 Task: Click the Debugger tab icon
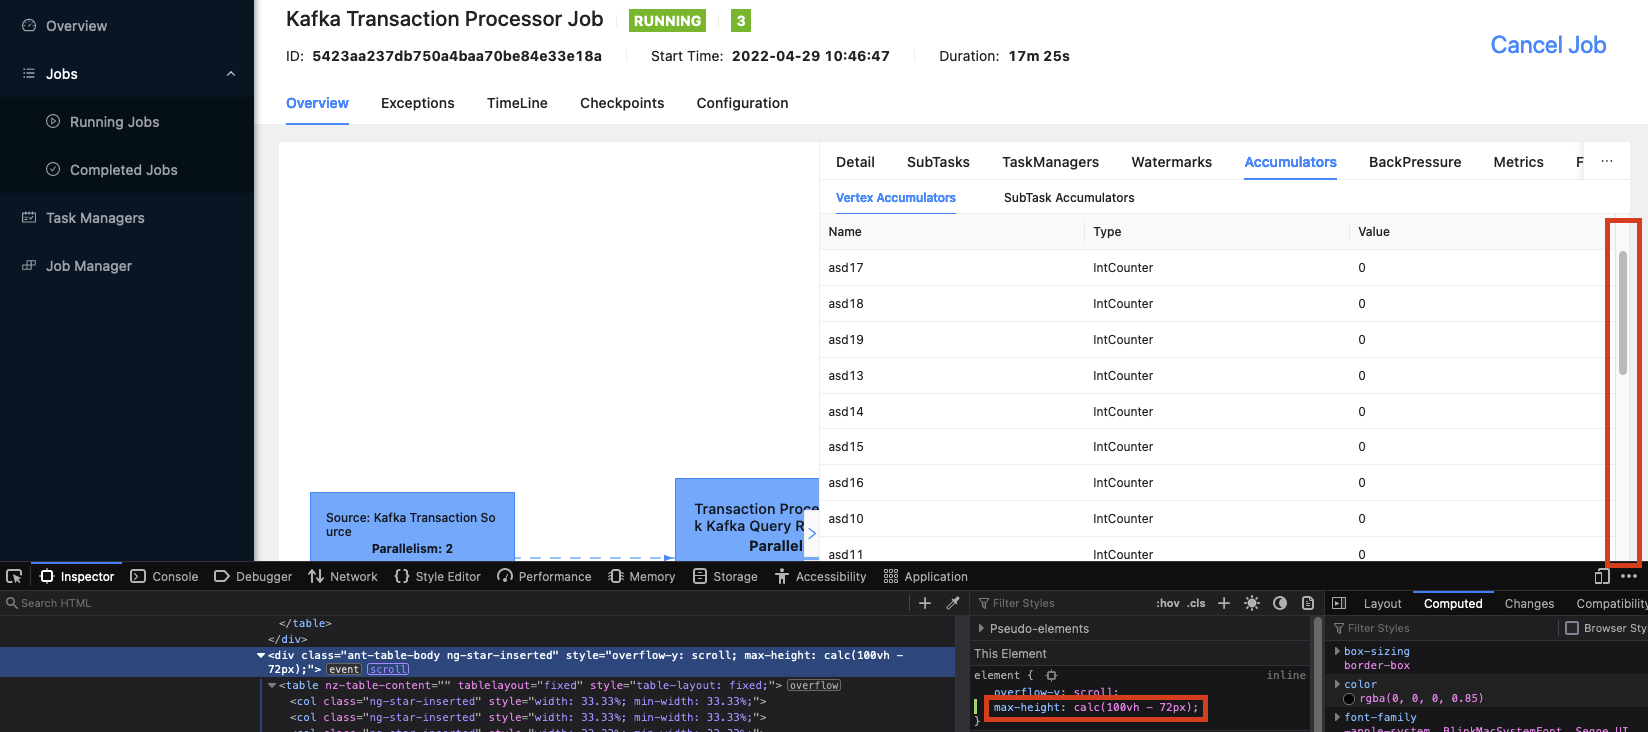[222, 576]
